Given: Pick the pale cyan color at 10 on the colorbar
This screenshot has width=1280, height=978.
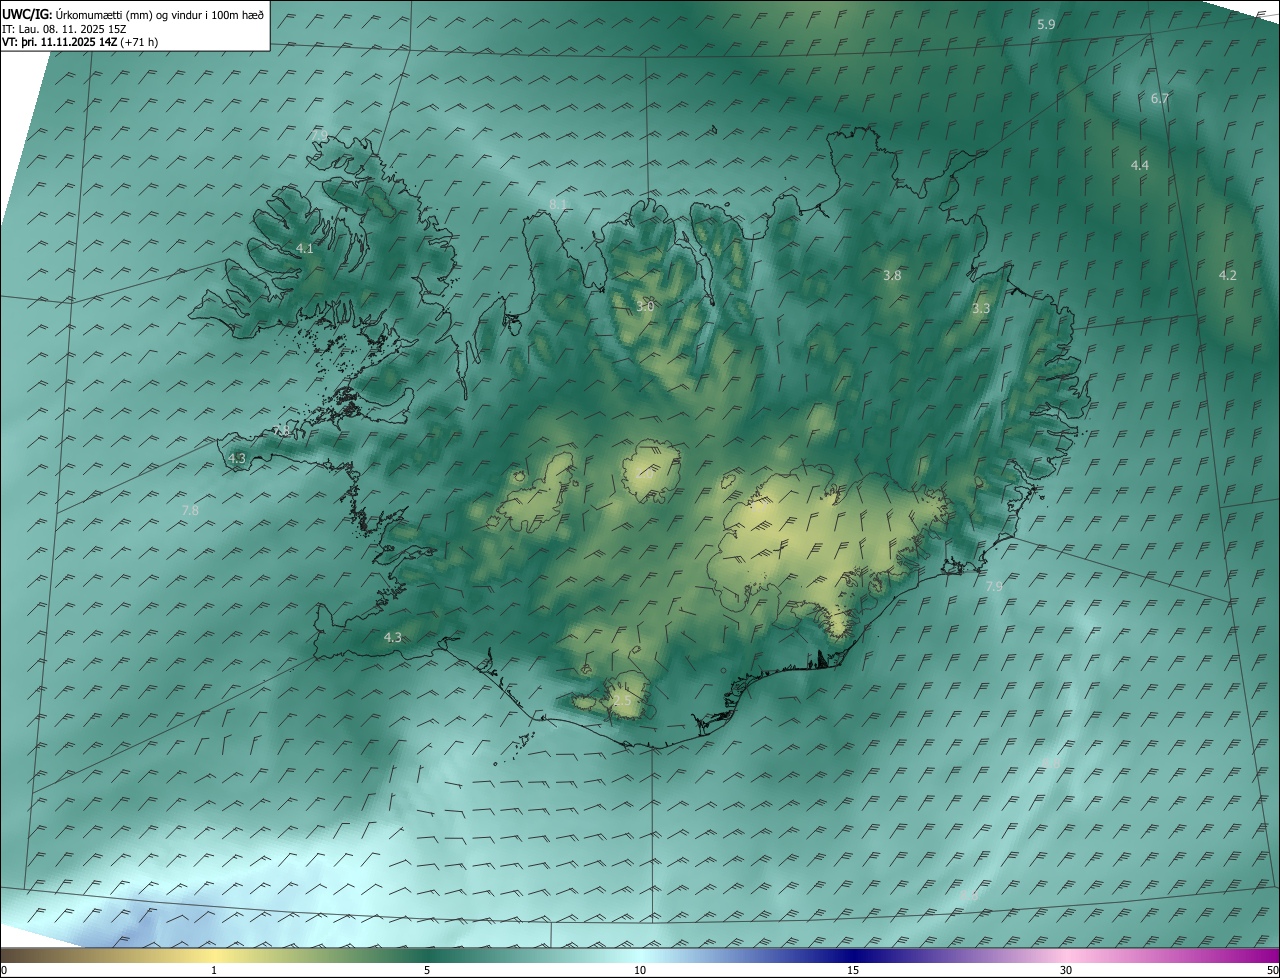Looking at the screenshot, I should (640, 955).
